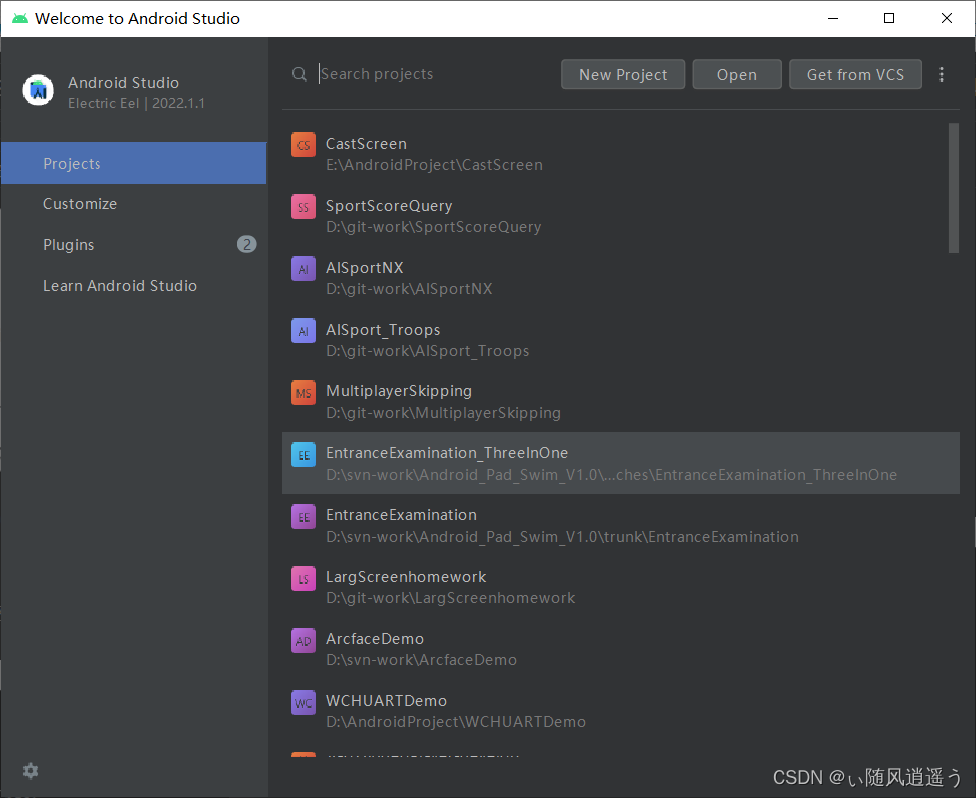This screenshot has width=976, height=798.
Task: Click the Android icon in the title bar
Action: point(20,18)
